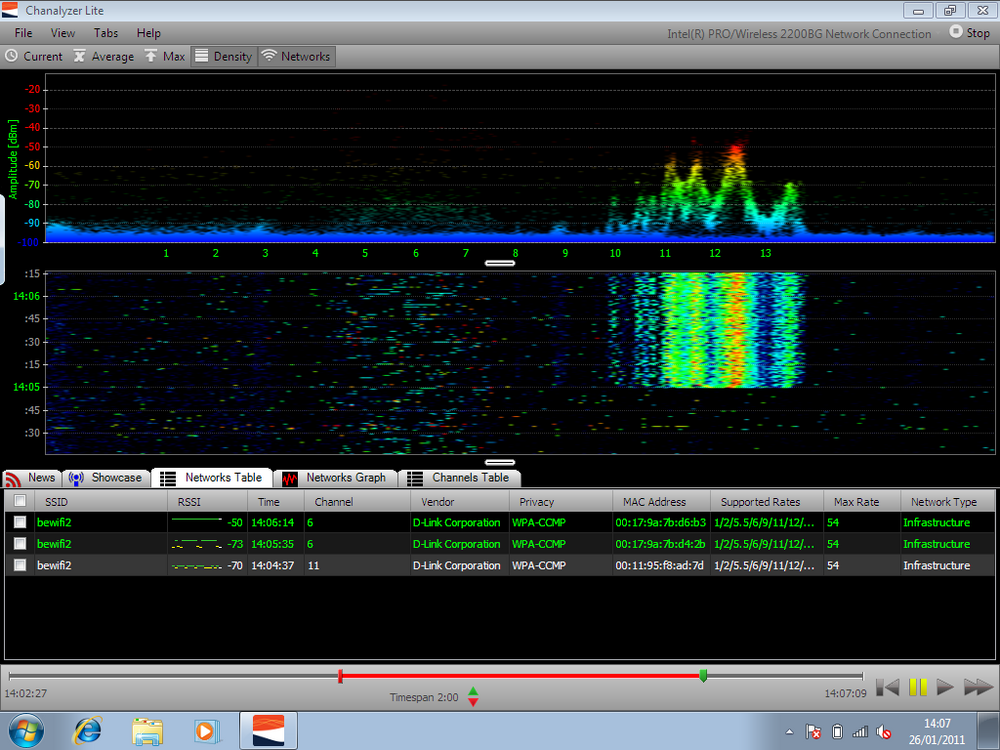Open Windows Explorer folder from taskbar
The height and width of the screenshot is (750, 1000).
[x=147, y=731]
